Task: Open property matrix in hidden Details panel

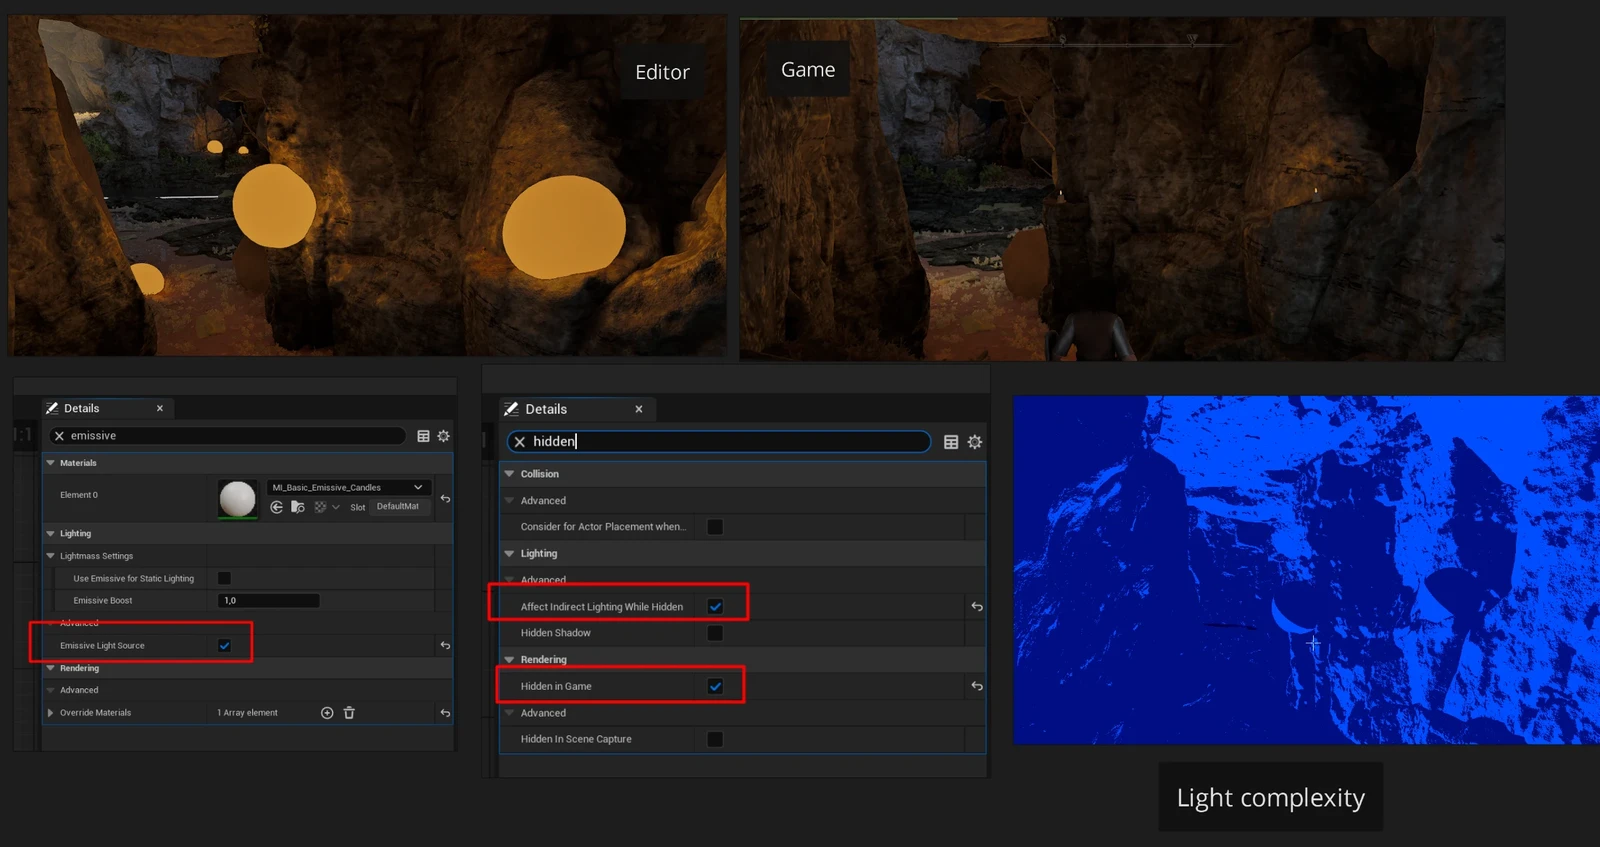Action: coord(951,442)
